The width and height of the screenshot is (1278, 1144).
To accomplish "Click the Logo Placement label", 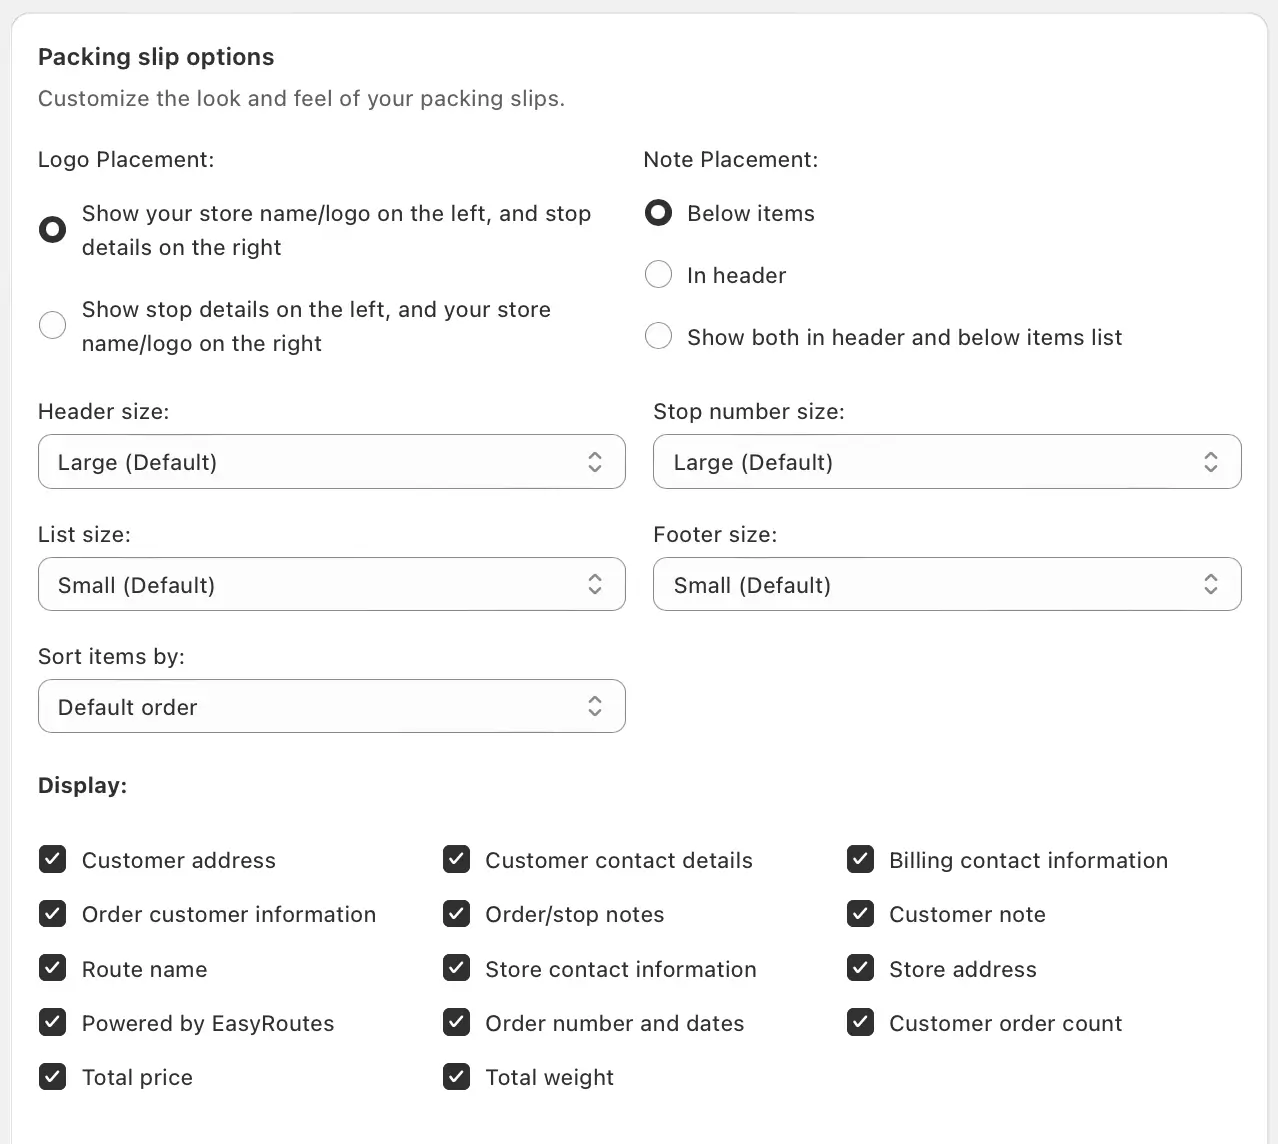I will click(126, 160).
